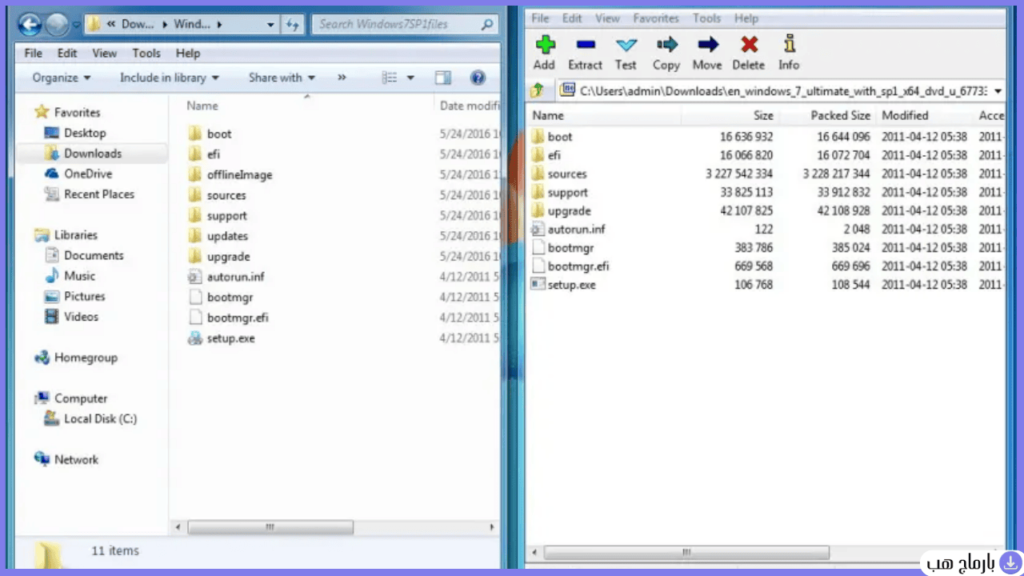Click the Copy icon in 7-Zip toolbar
This screenshot has width=1024, height=576.
(x=666, y=45)
